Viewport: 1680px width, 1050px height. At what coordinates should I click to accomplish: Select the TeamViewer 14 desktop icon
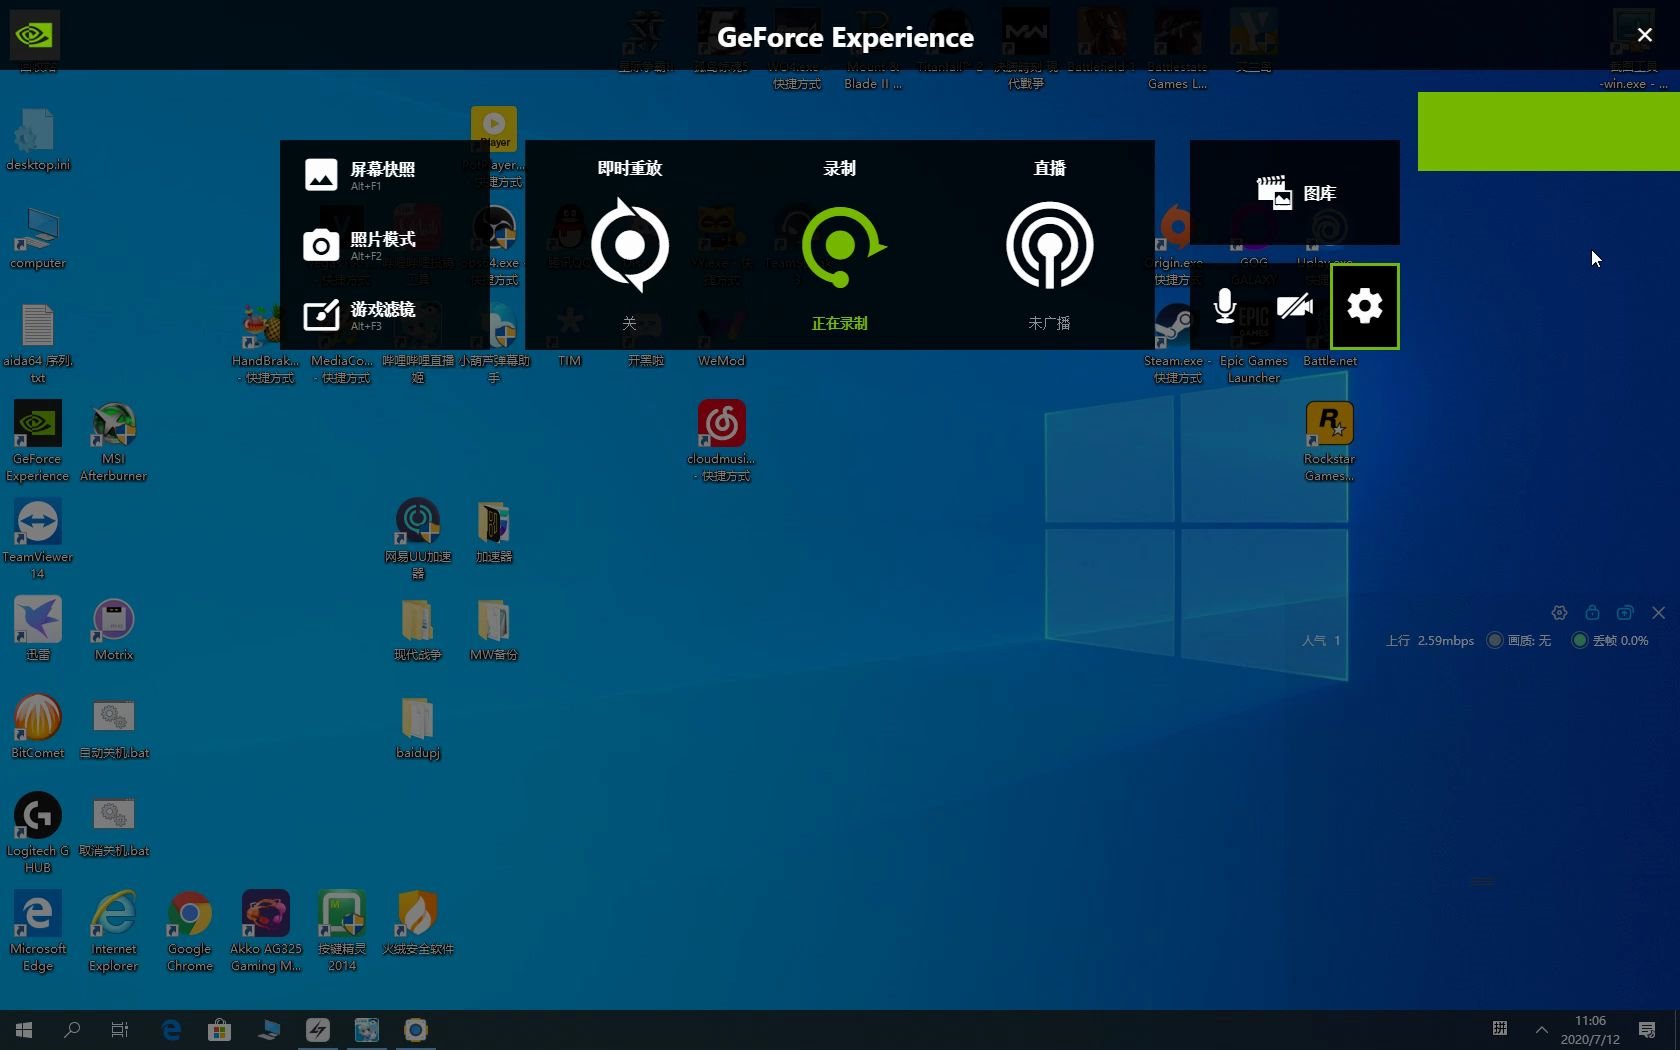[x=37, y=539]
